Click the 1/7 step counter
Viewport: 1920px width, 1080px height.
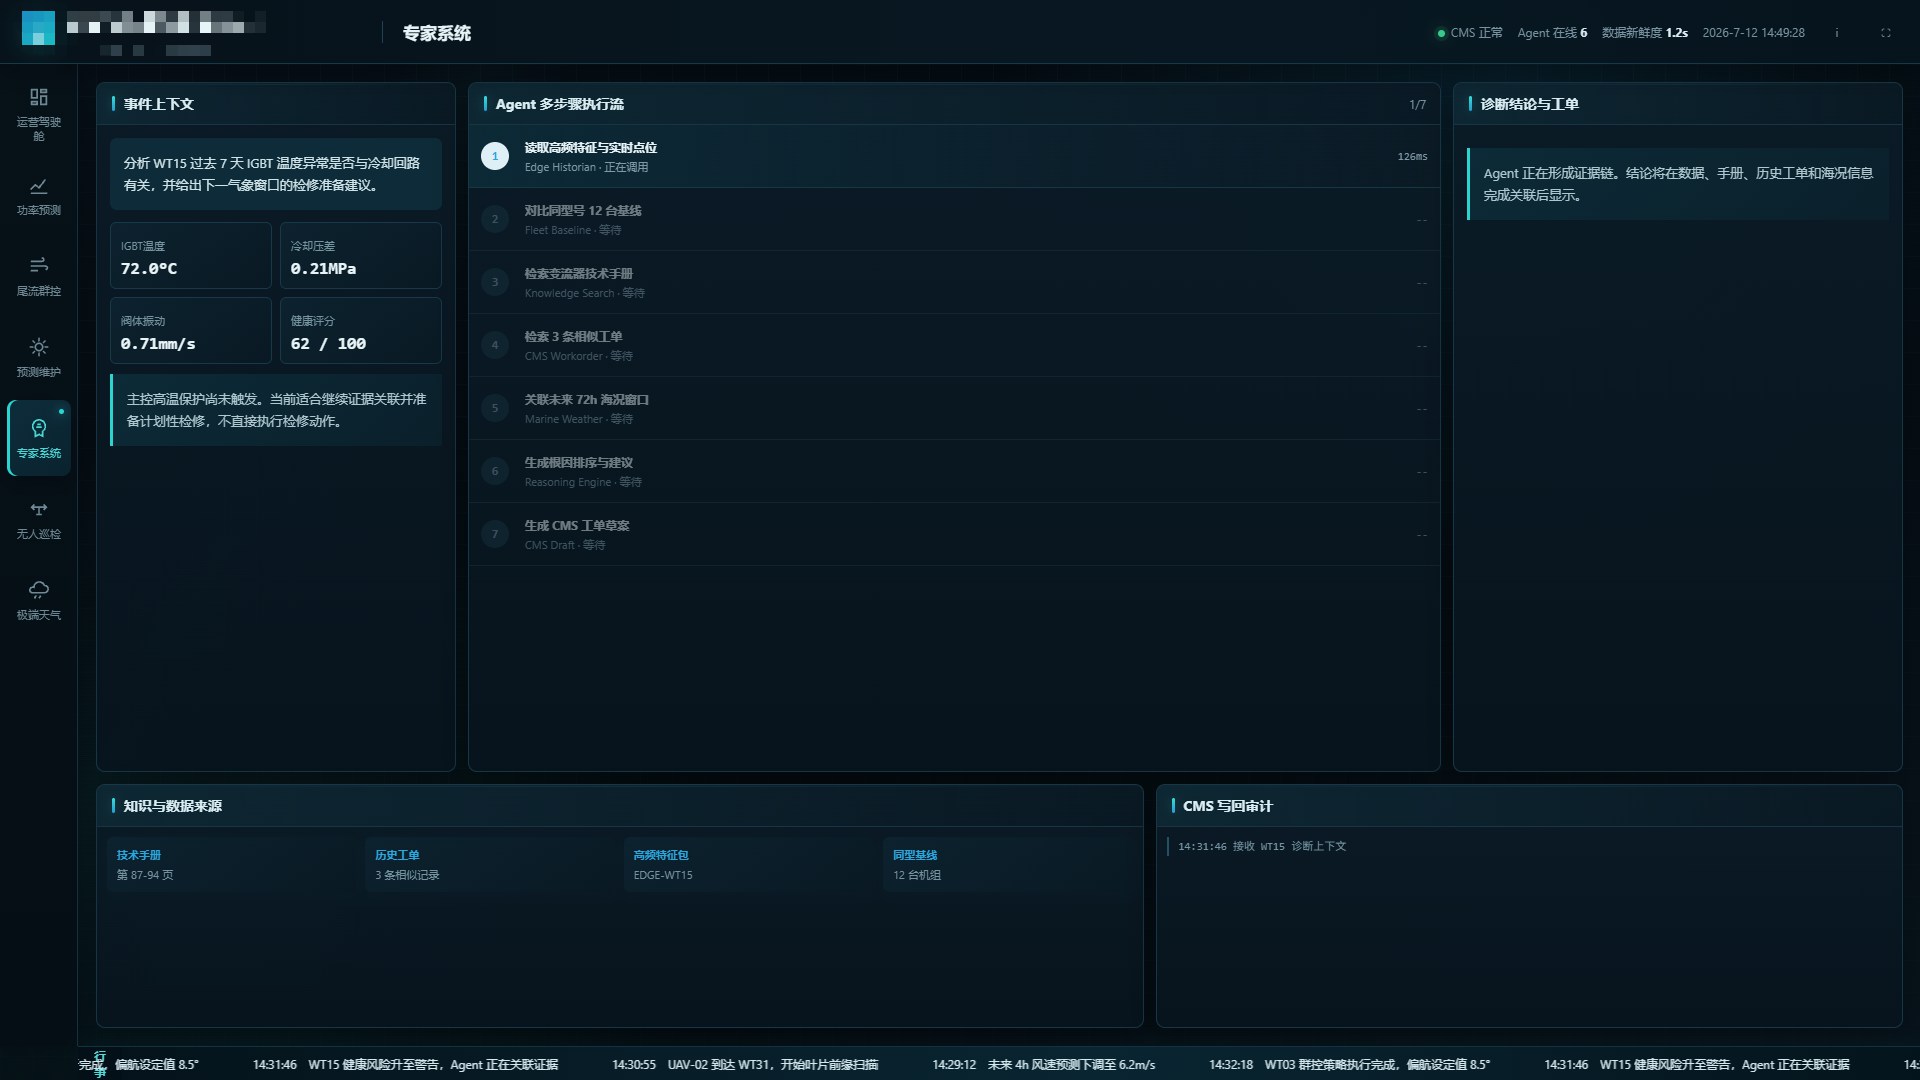click(1417, 104)
